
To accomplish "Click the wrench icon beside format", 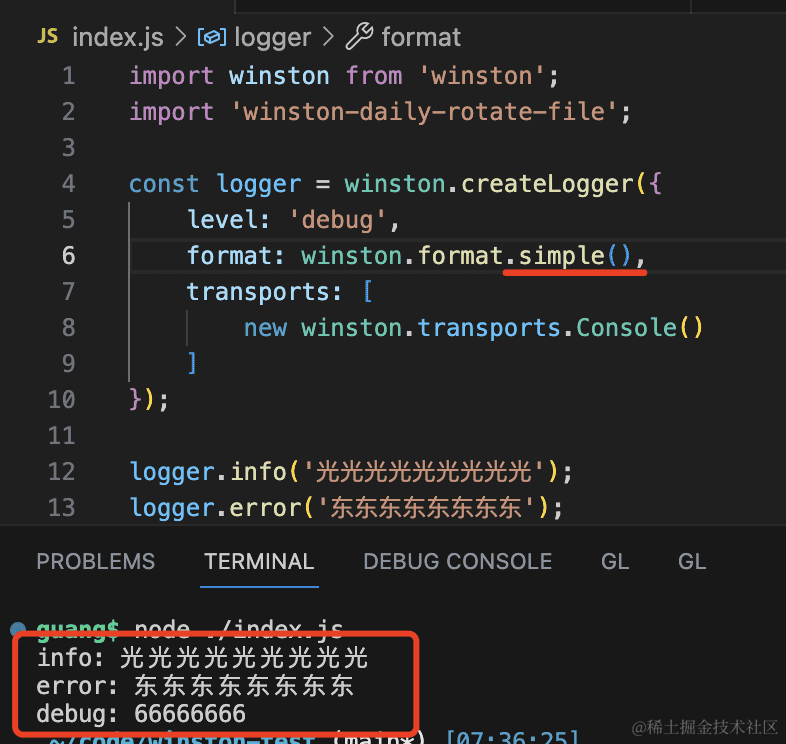I will (358, 38).
